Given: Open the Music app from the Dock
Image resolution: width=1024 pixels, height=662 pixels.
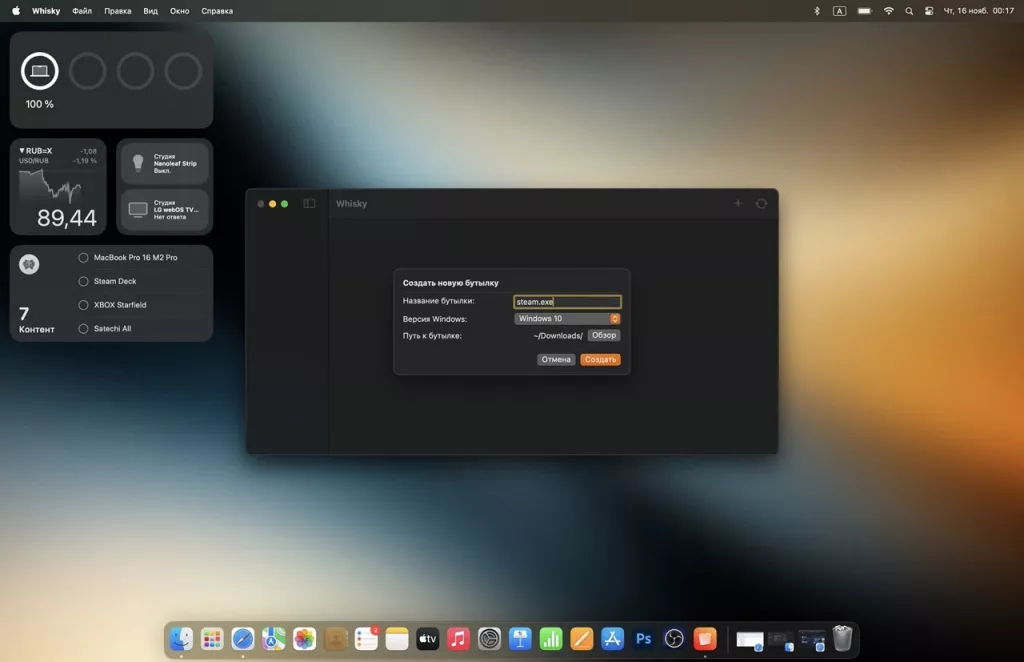Looking at the screenshot, I should [x=458, y=639].
